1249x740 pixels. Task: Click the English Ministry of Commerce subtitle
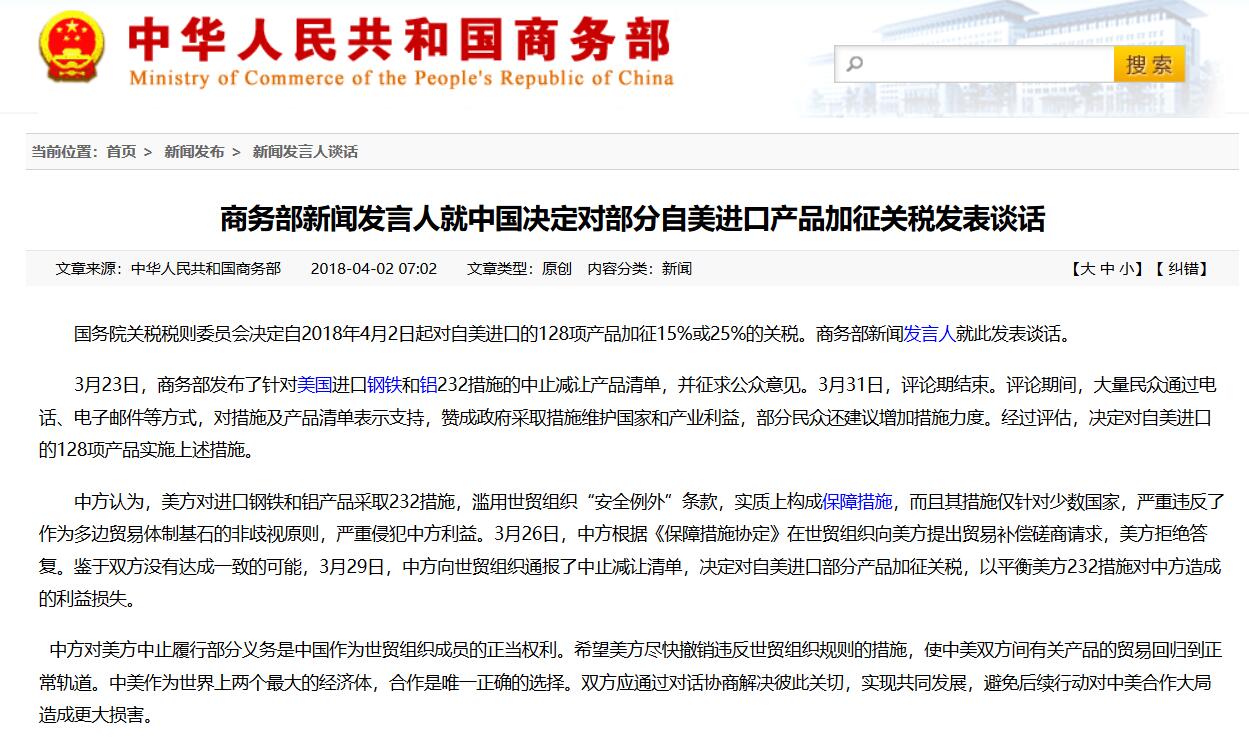[400, 79]
